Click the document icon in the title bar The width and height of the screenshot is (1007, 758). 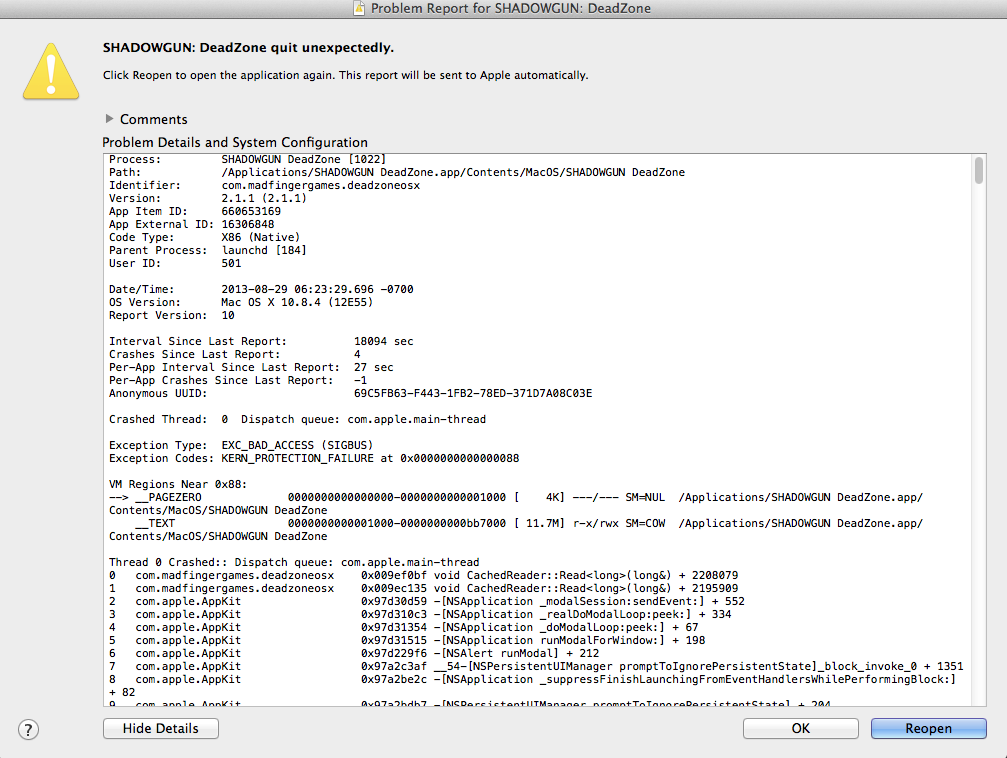[x=360, y=8]
